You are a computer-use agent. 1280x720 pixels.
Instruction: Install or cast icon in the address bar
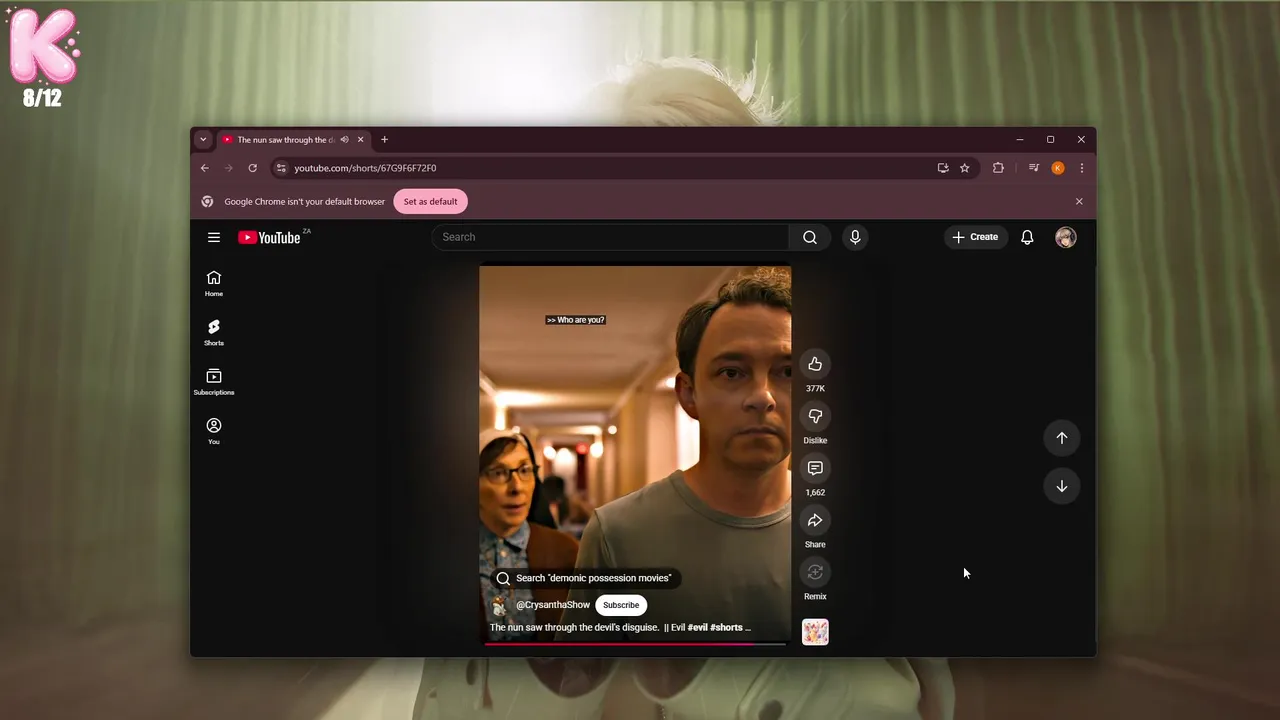[943, 168]
